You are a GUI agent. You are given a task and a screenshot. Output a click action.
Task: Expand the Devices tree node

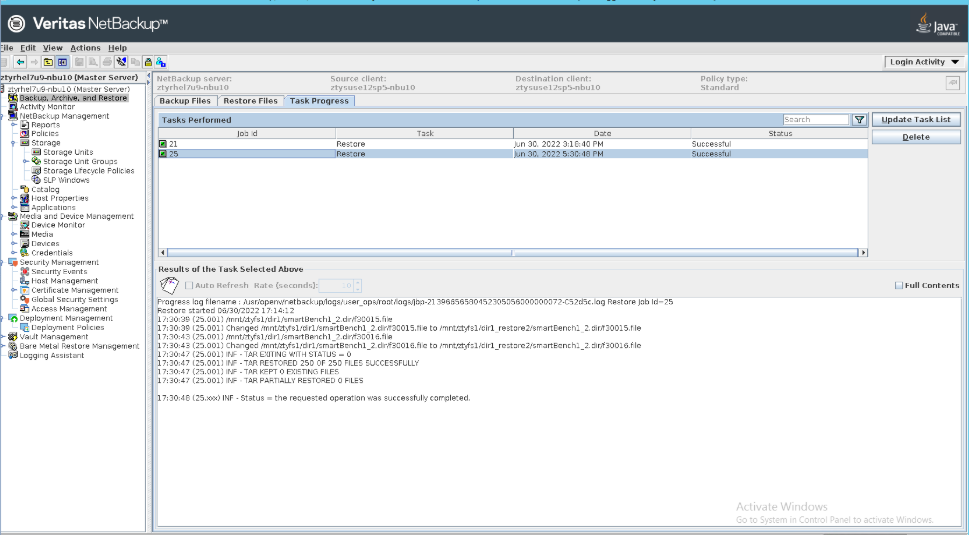(x=14, y=243)
